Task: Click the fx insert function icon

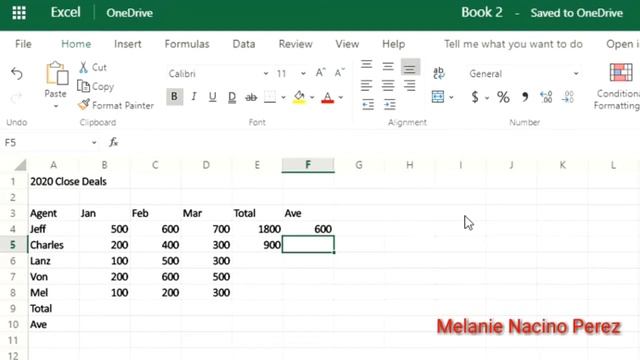Action: point(113,142)
